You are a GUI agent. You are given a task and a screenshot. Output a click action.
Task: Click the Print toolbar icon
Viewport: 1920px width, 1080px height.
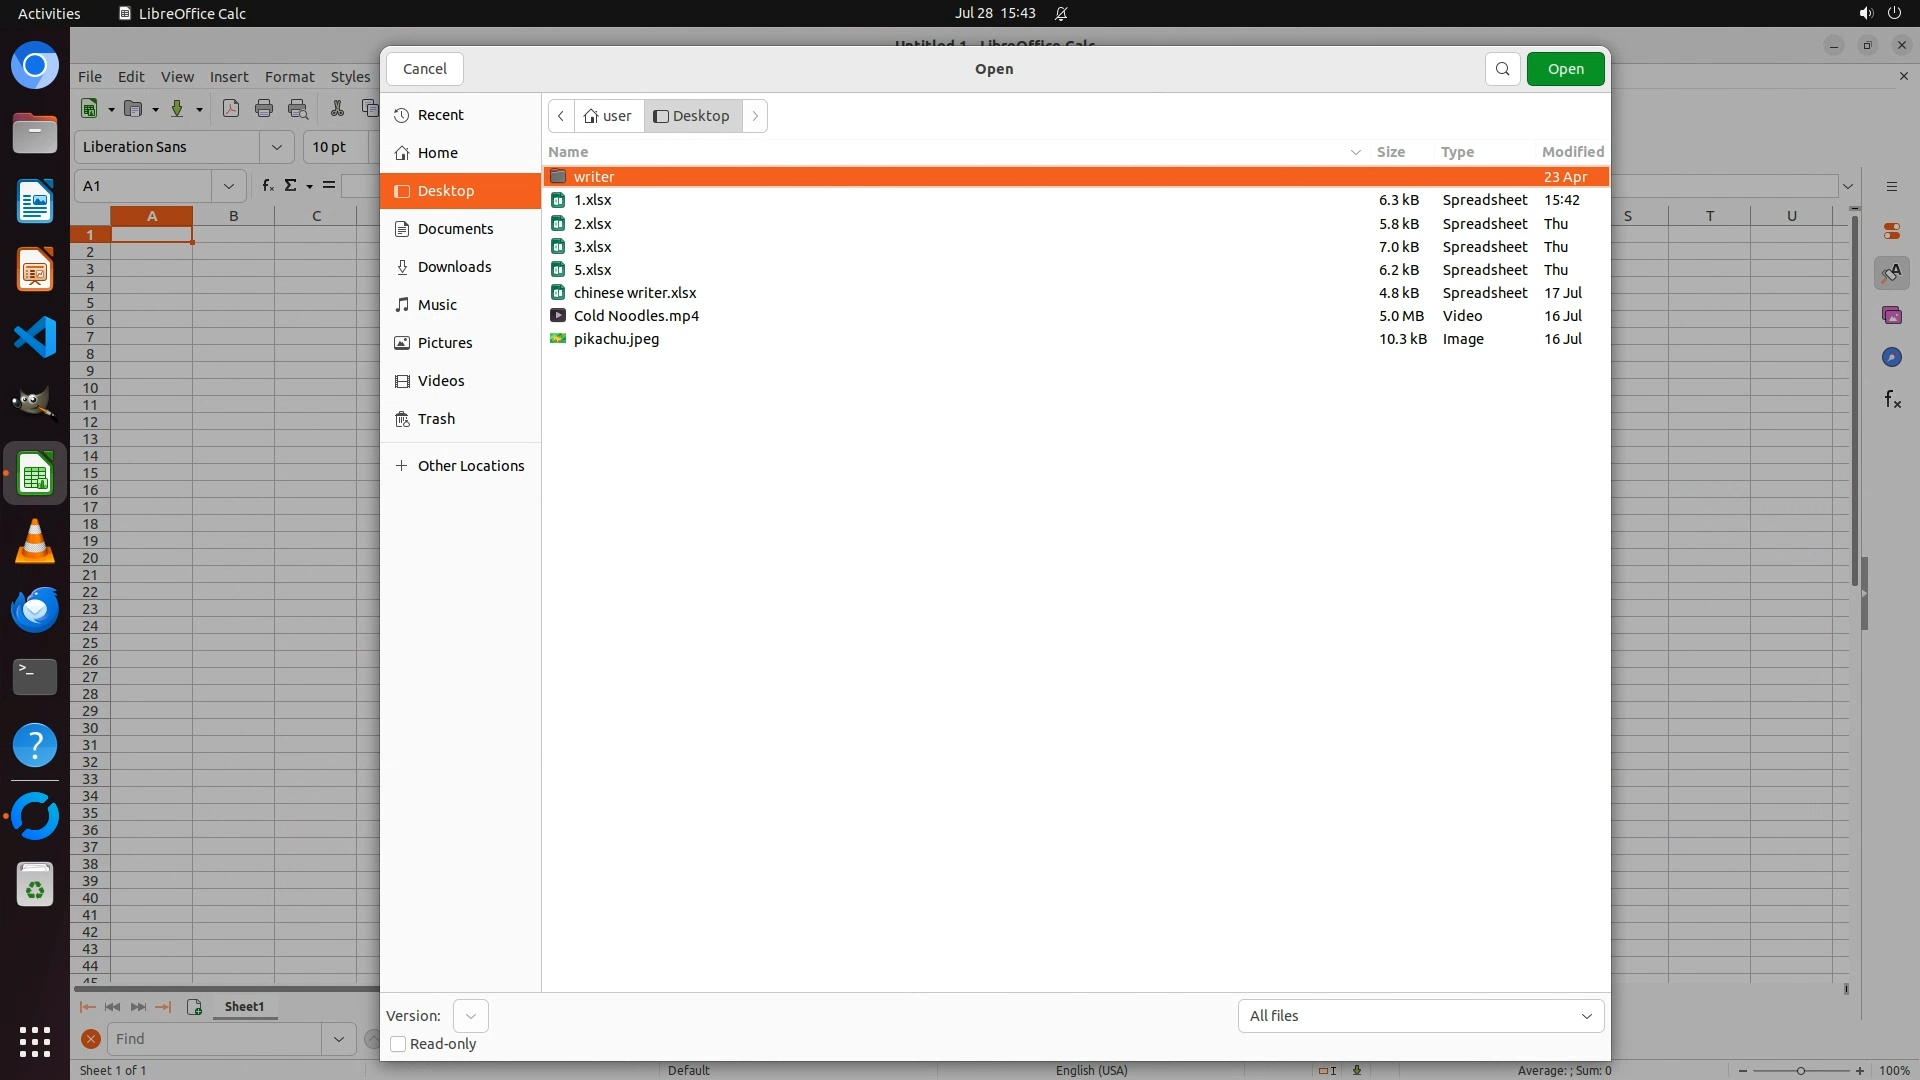coord(264,109)
